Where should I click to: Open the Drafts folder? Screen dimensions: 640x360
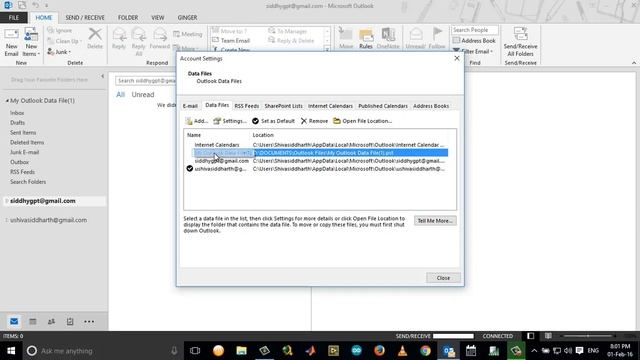coord(17,122)
